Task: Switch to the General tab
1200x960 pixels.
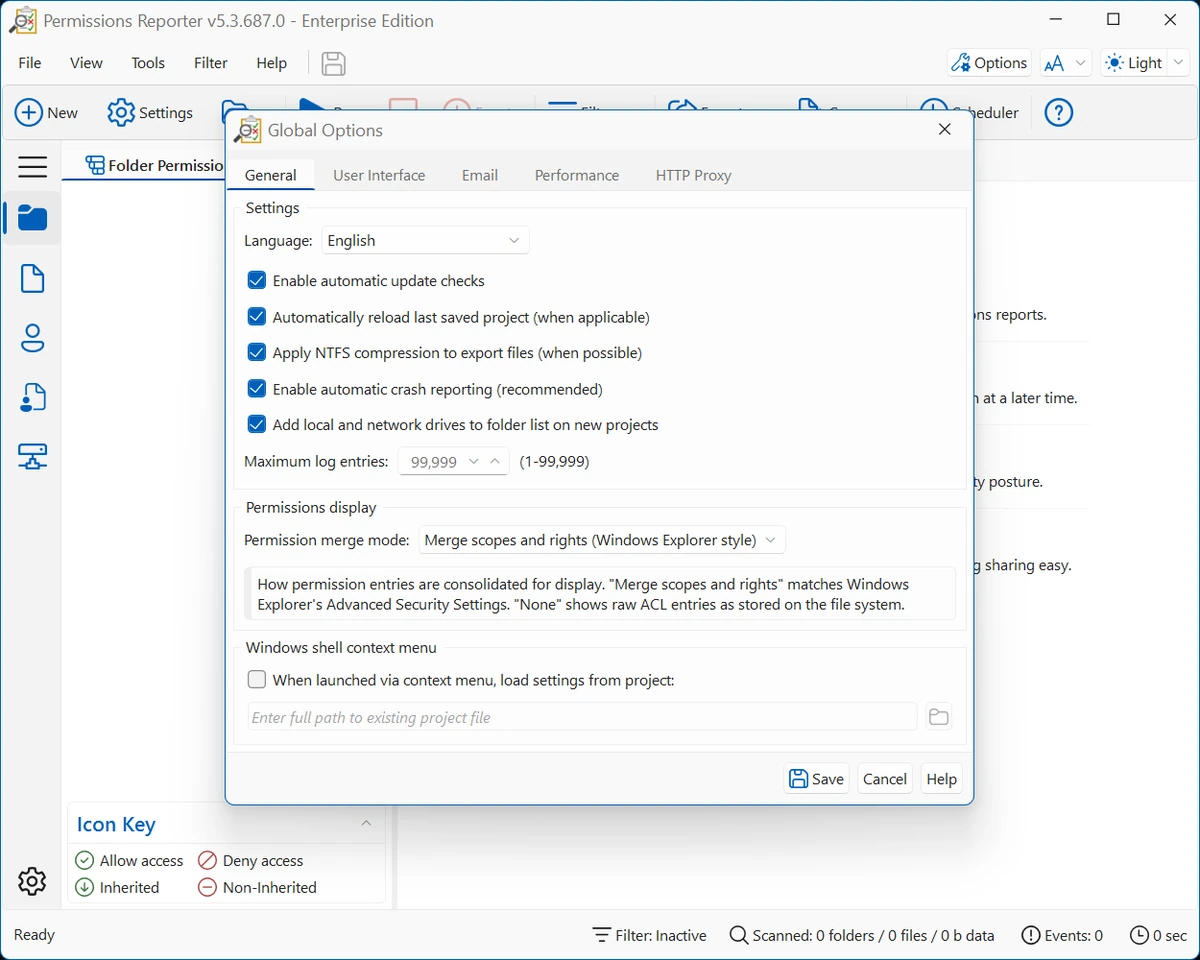Action: pos(271,175)
